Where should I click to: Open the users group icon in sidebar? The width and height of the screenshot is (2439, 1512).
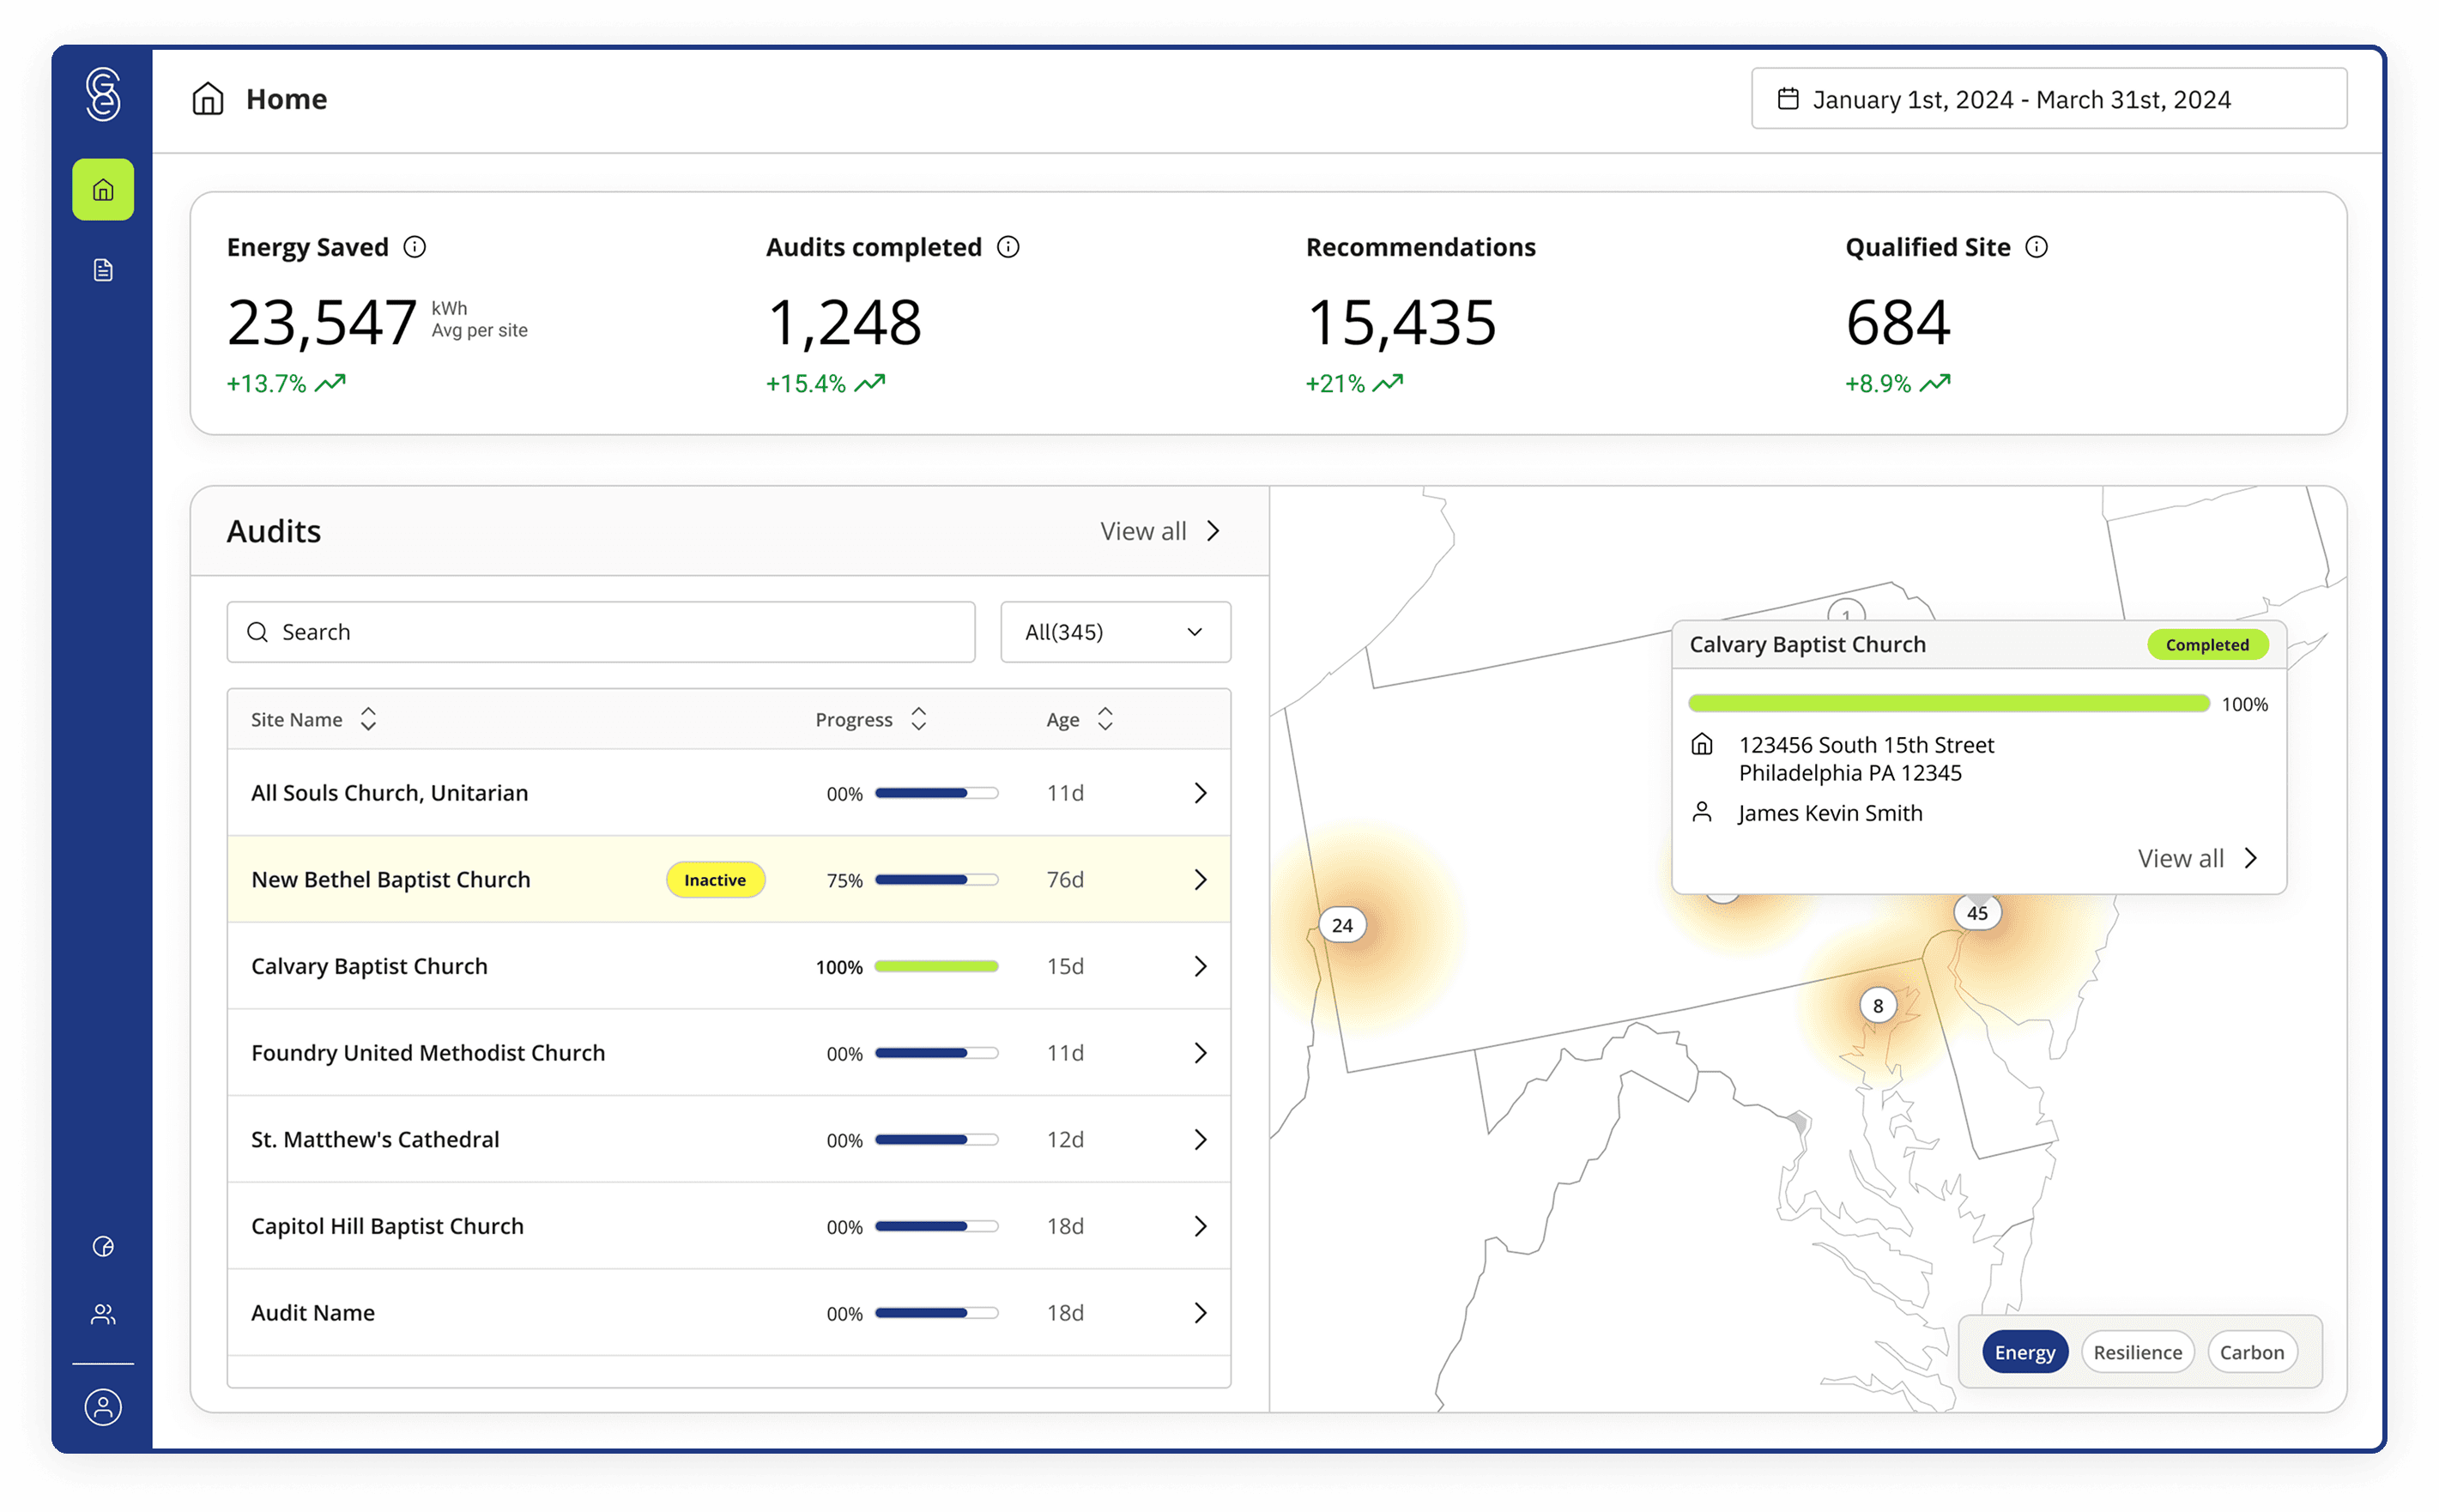(103, 1314)
